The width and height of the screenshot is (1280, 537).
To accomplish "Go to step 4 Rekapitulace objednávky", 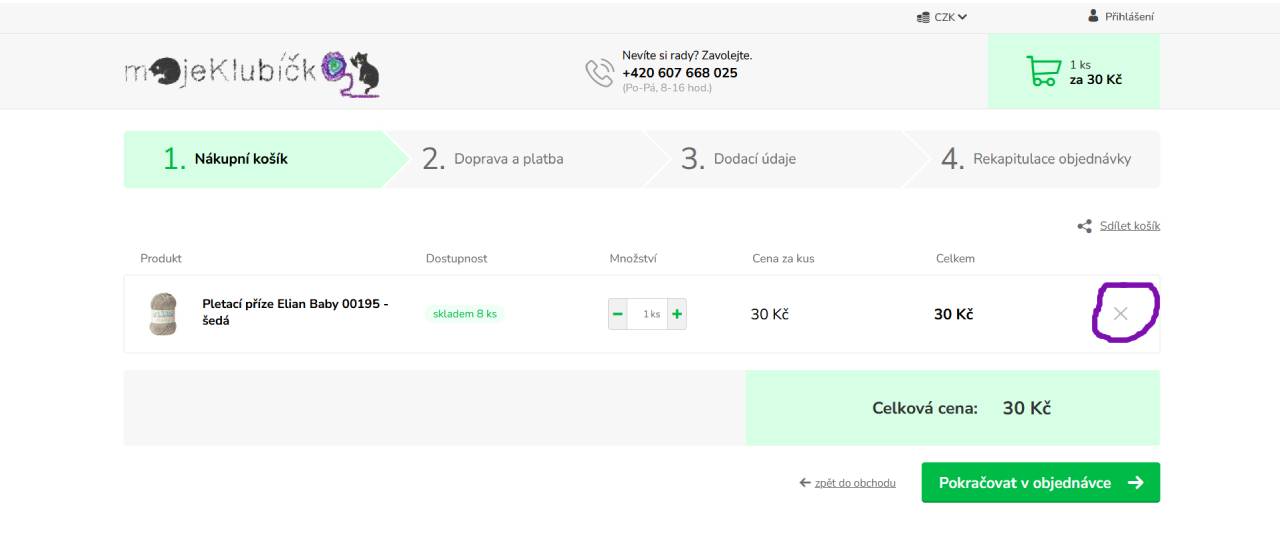I will (x=1031, y=159).
